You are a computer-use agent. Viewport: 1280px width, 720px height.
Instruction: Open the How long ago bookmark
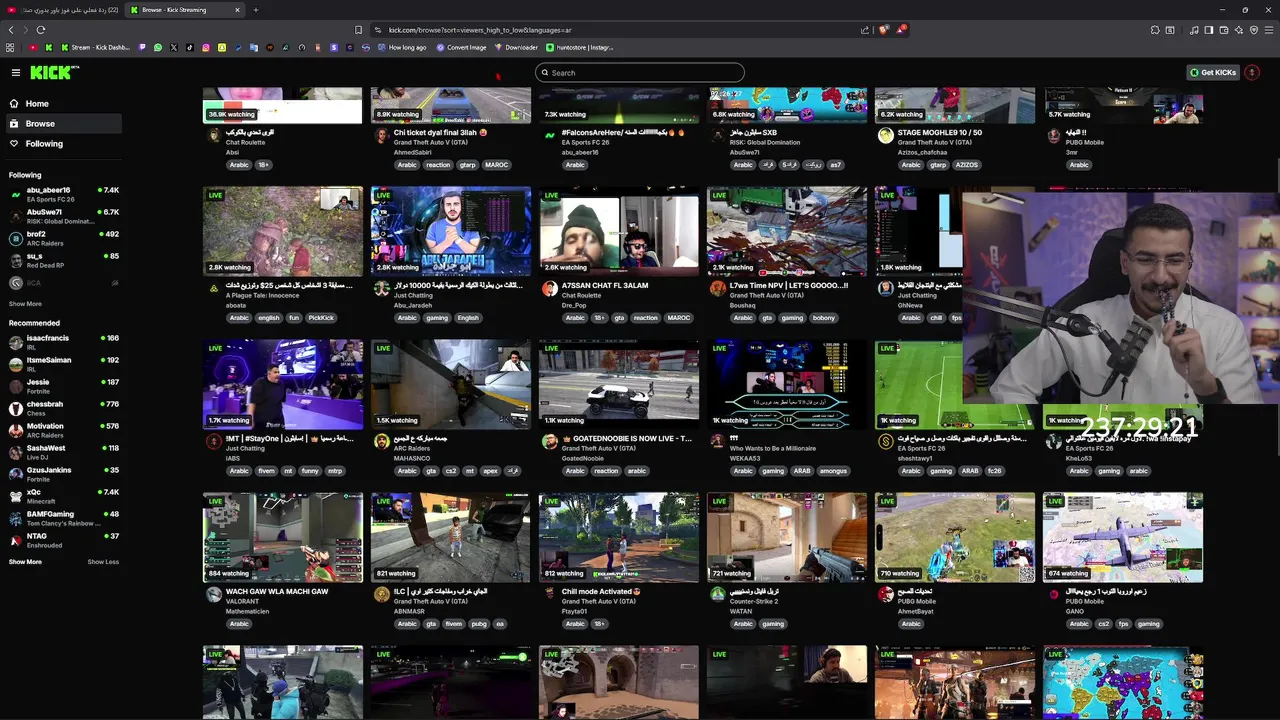(402, 47)
